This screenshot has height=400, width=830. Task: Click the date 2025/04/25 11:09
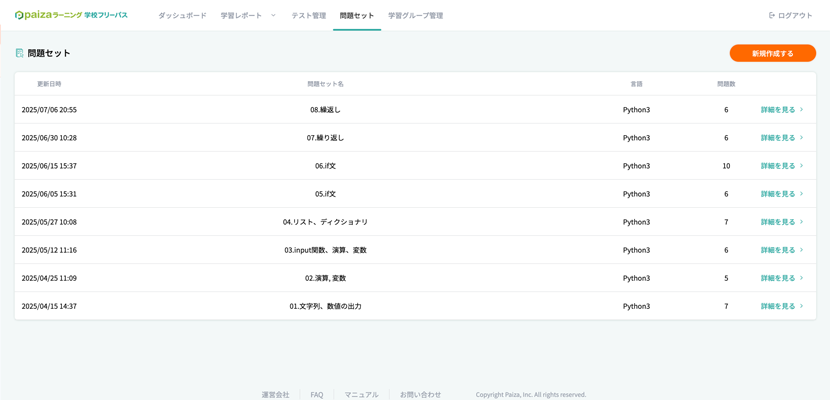[x=49, y=278]
